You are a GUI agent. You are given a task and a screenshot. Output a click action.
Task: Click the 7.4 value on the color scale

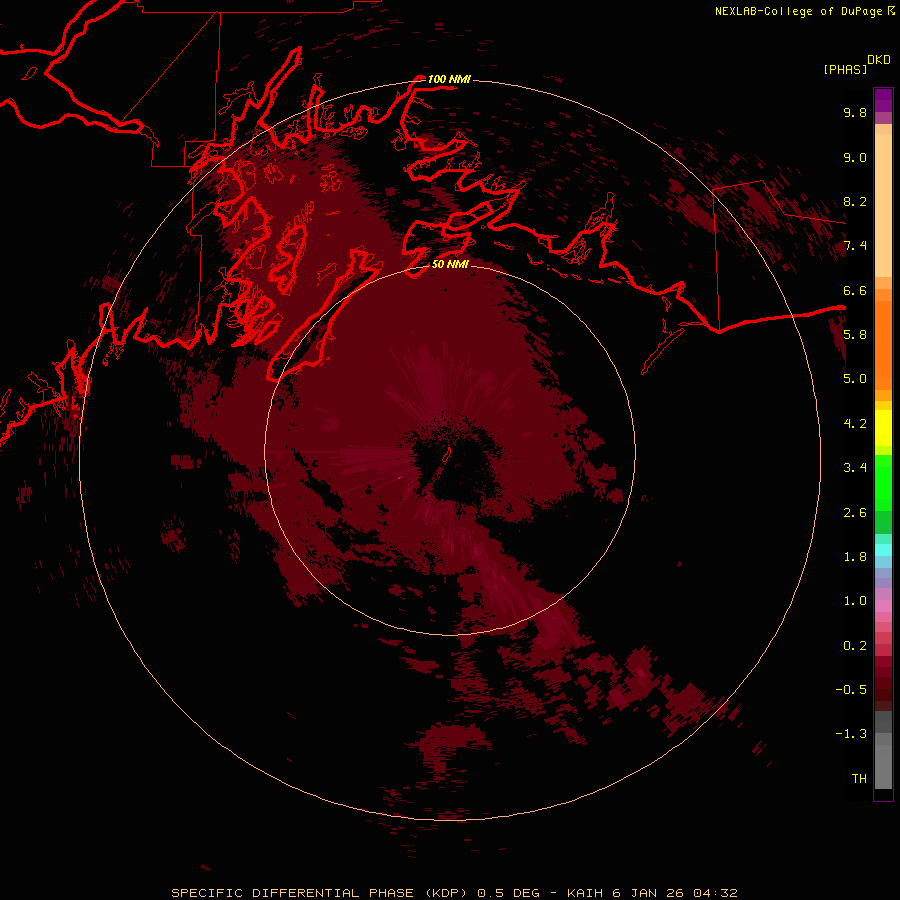pos(855,246)
